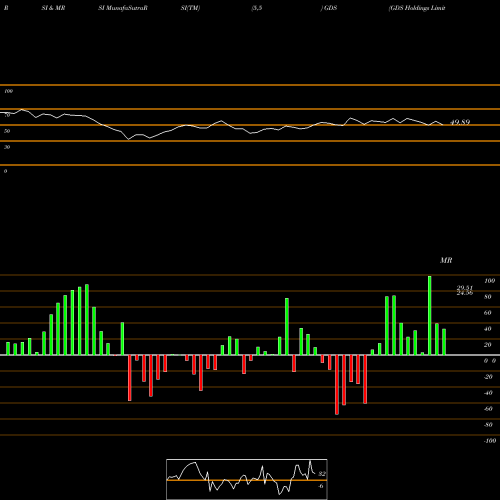
Task: Click the 'MR' panel label
Action: (446, 260)
